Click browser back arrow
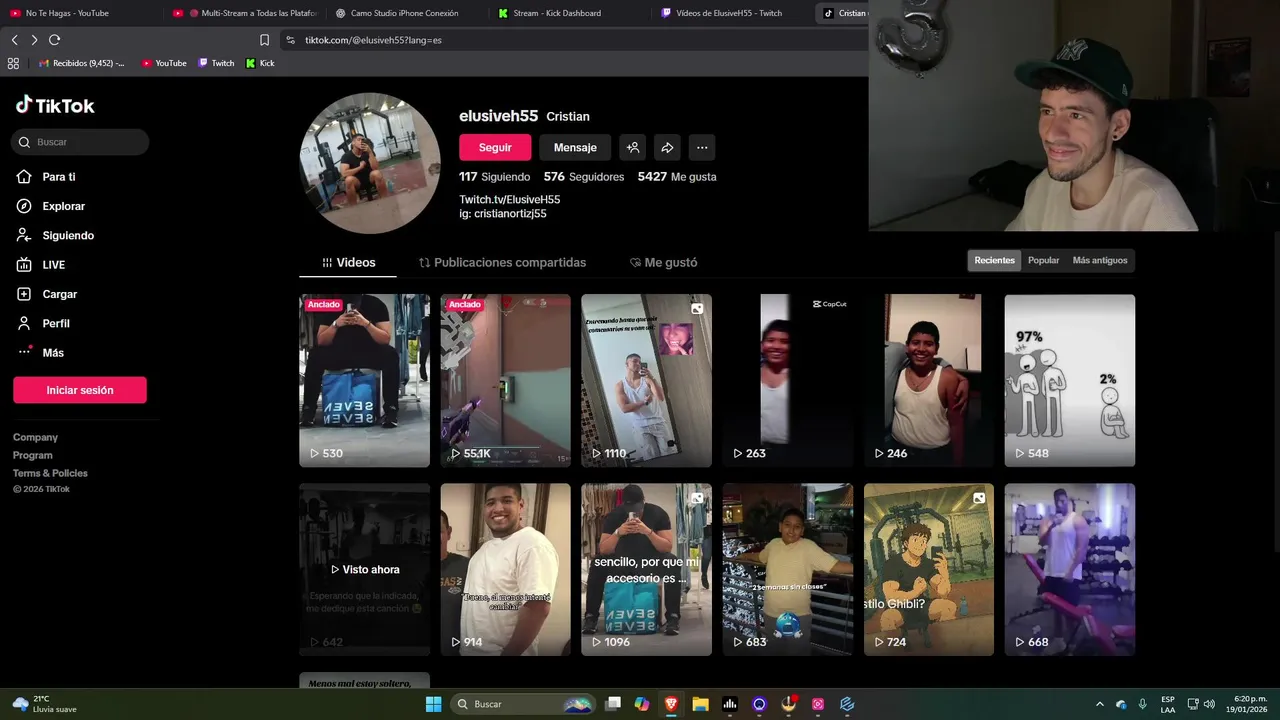This screenshot has height=720, width=1280. [x=14, y=40]
